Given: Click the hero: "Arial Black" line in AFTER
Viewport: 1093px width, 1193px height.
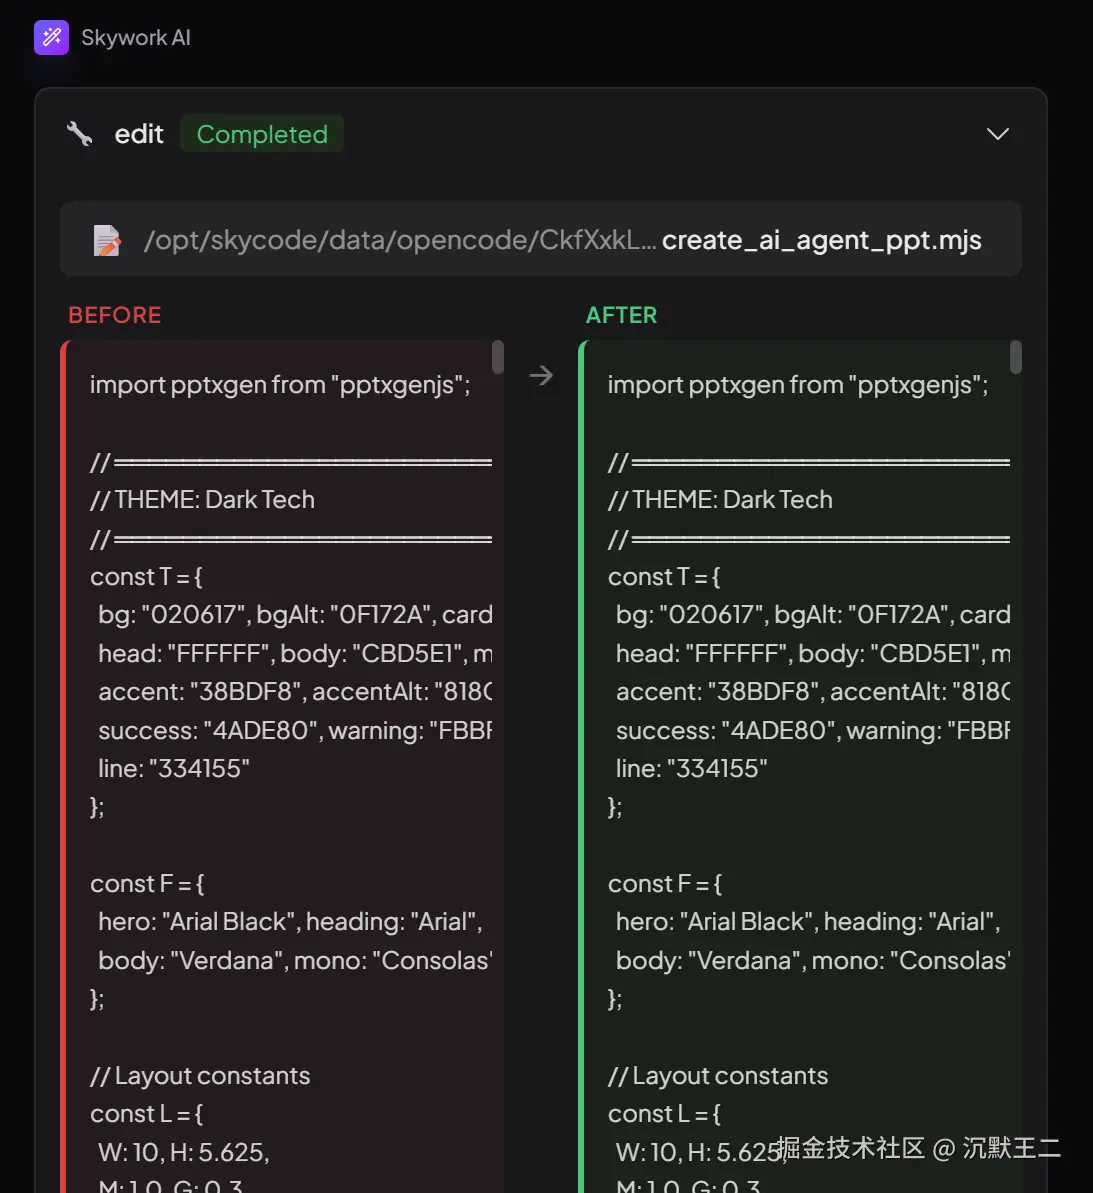Looking at the screenshot, I should pyautogui.click(x=808, y=922).
